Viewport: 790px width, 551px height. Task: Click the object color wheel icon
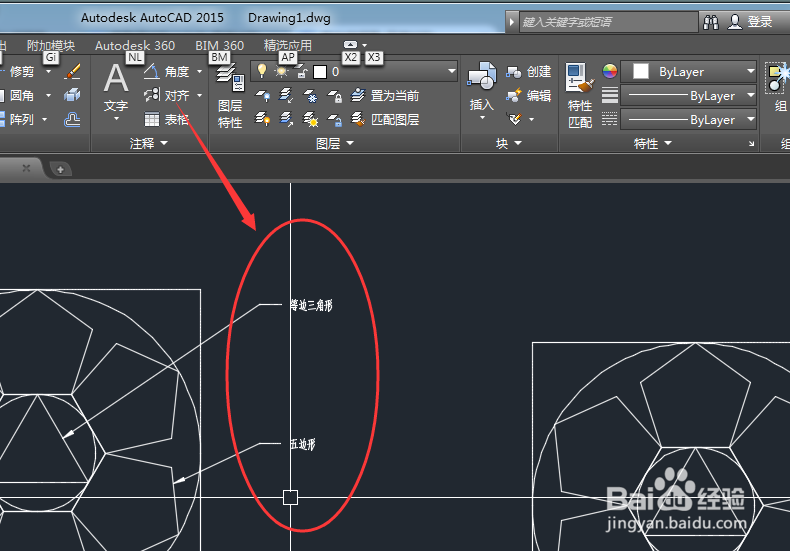(x=610, y=72)
